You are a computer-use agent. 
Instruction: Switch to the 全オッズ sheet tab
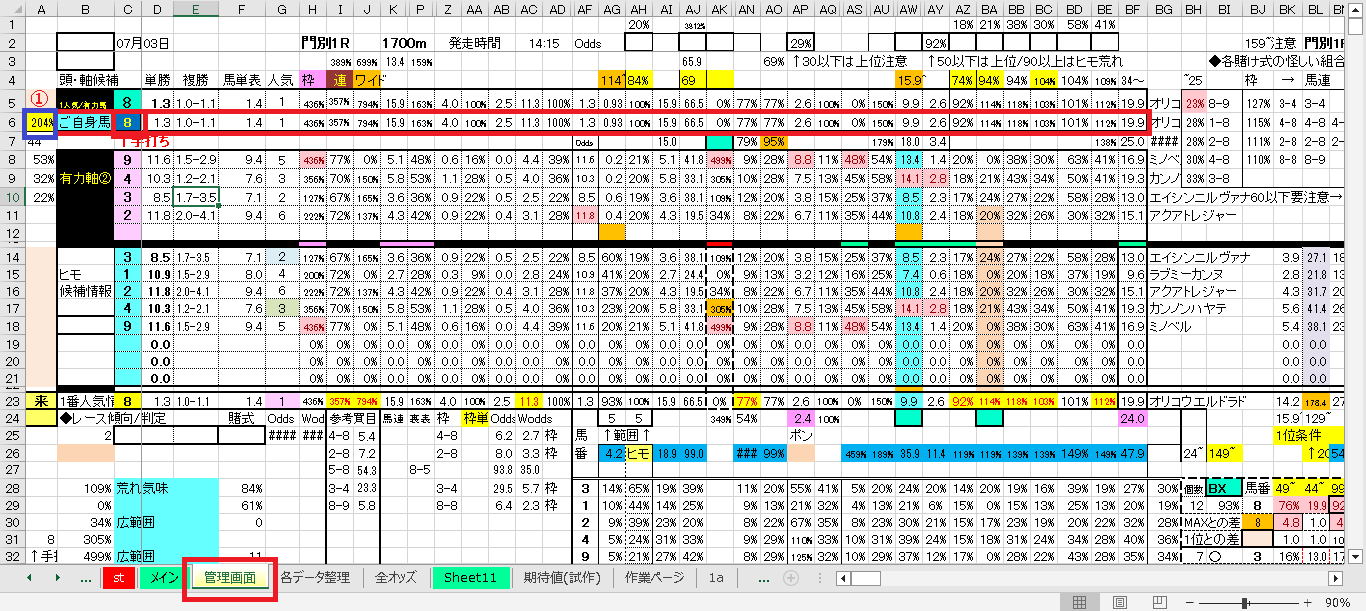tap(397, 578)
